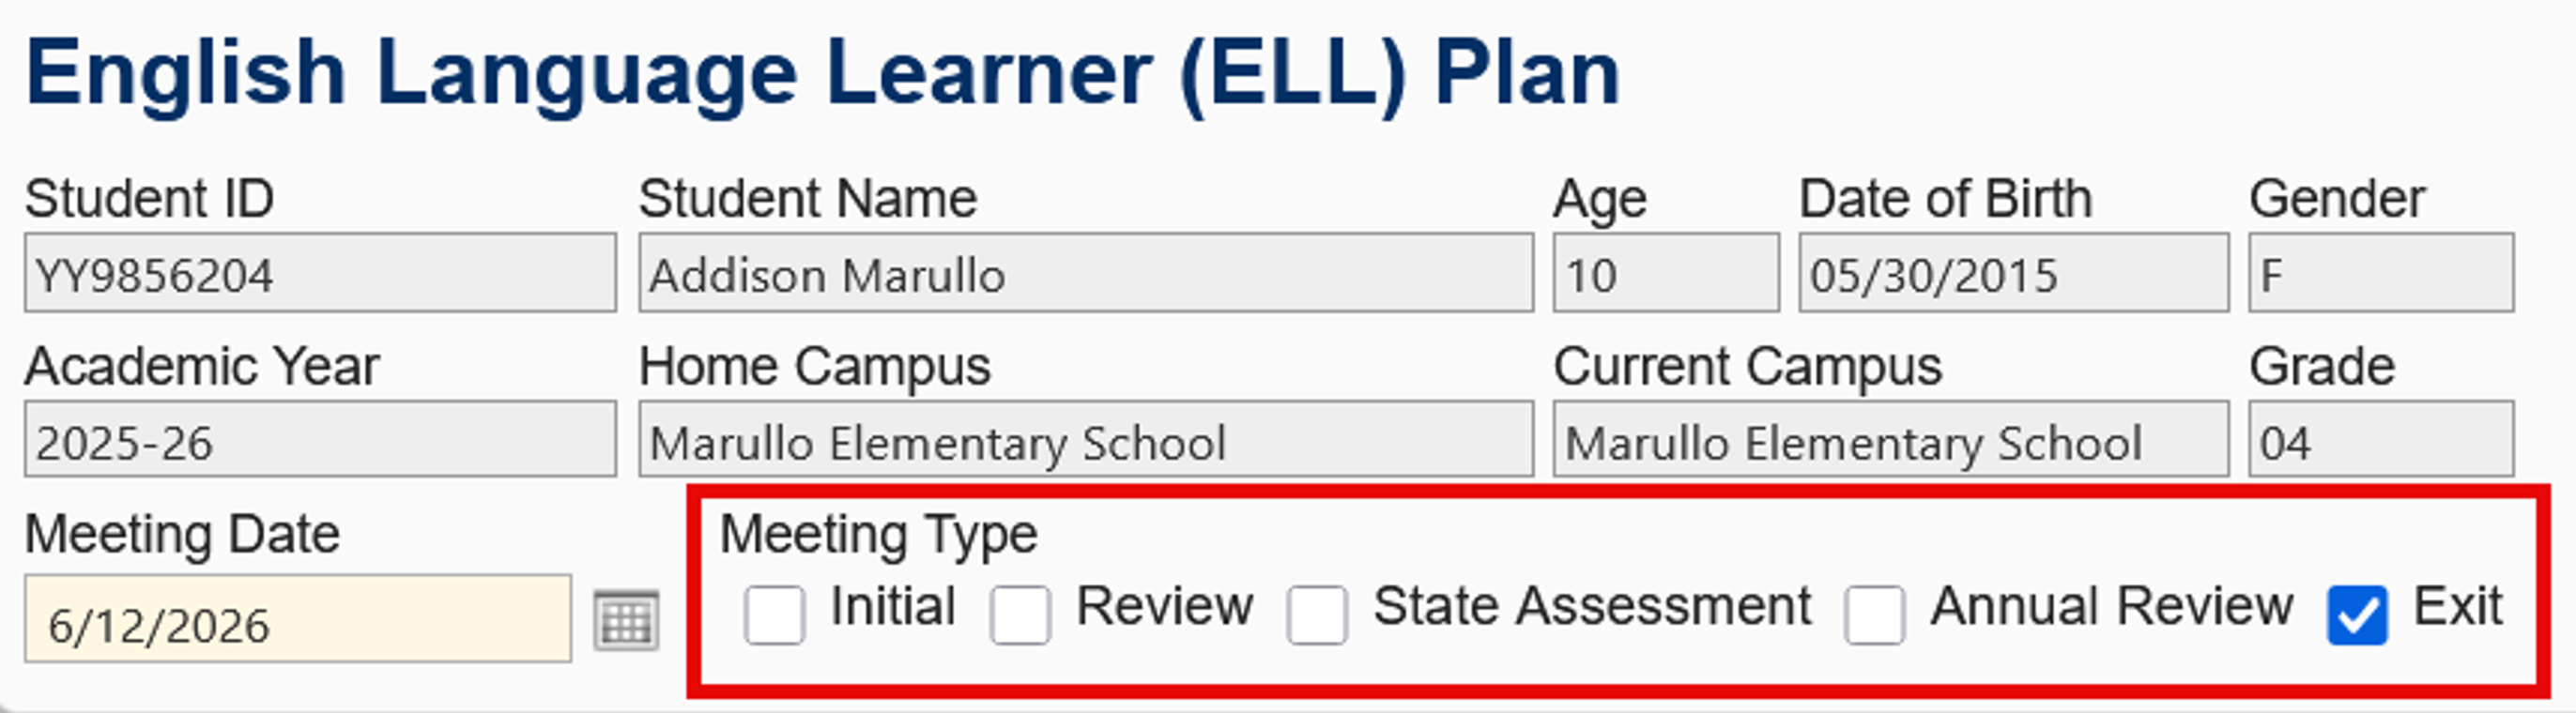Image resolution: width=2576 pixels, height=713 pixels.
Task: Click the Student Name field
Action: tap(1085, 275)
